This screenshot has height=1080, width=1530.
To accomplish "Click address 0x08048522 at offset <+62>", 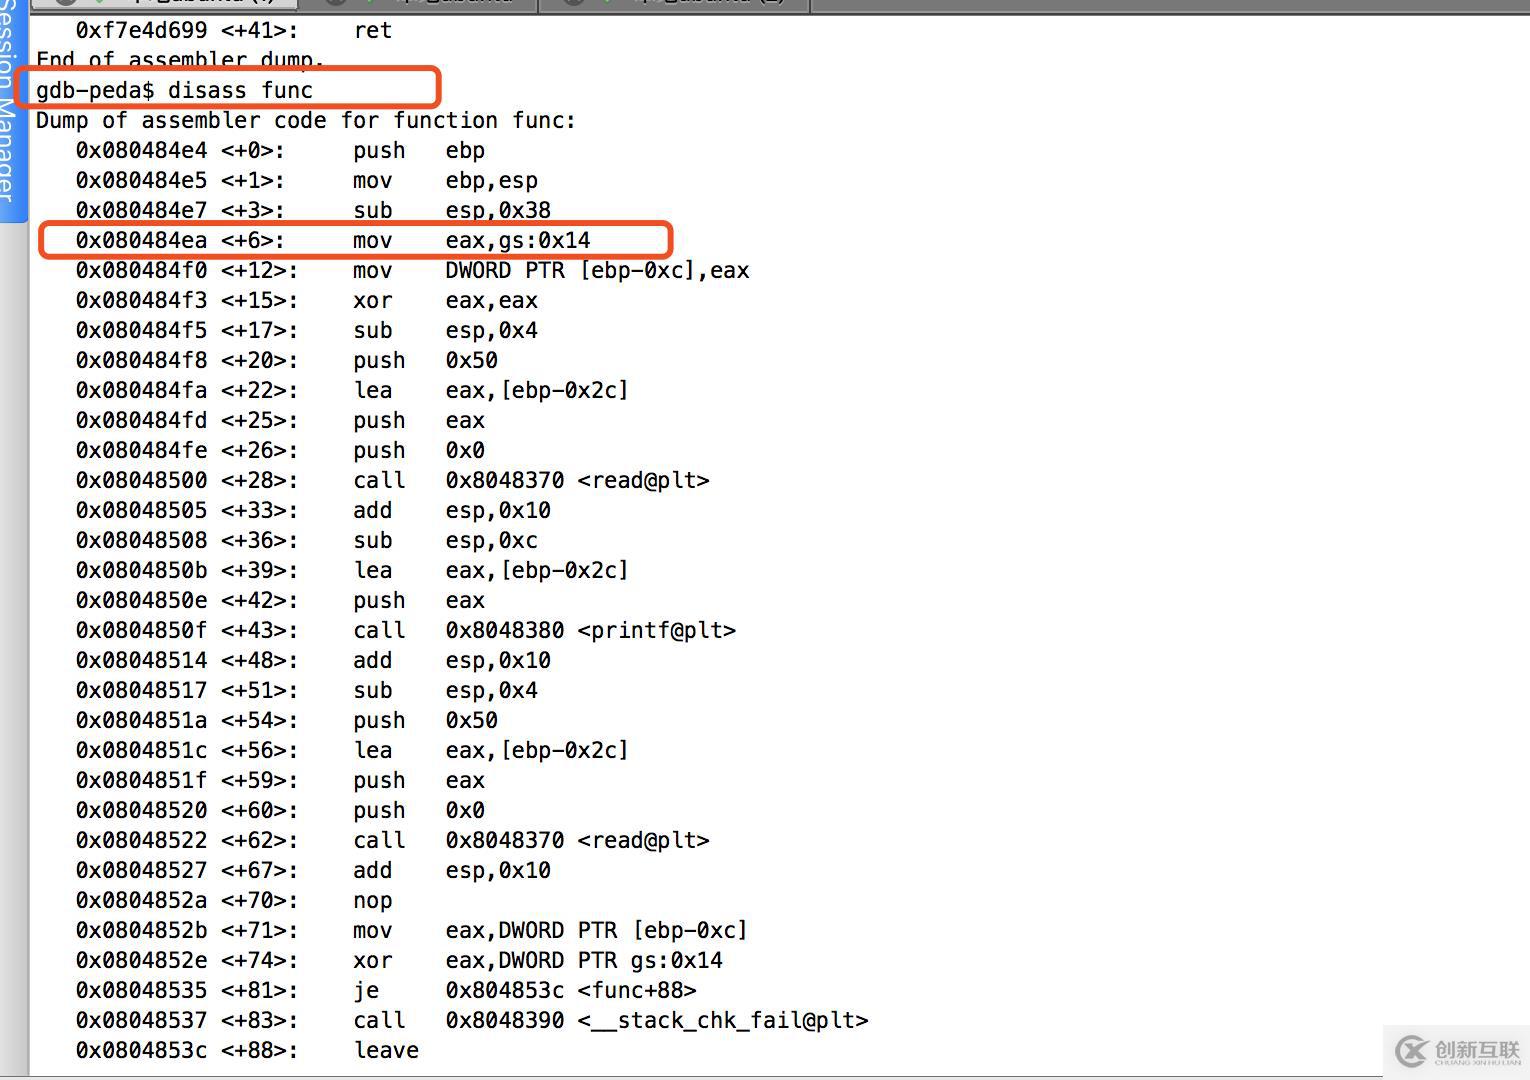I will [x=141, y=840].
